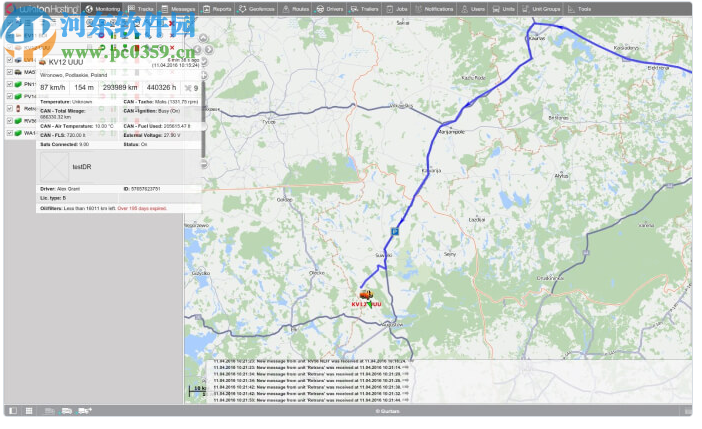Click the Drivers steering wheel icon
This screenshot has height=429, width=702.
(320, 9)
